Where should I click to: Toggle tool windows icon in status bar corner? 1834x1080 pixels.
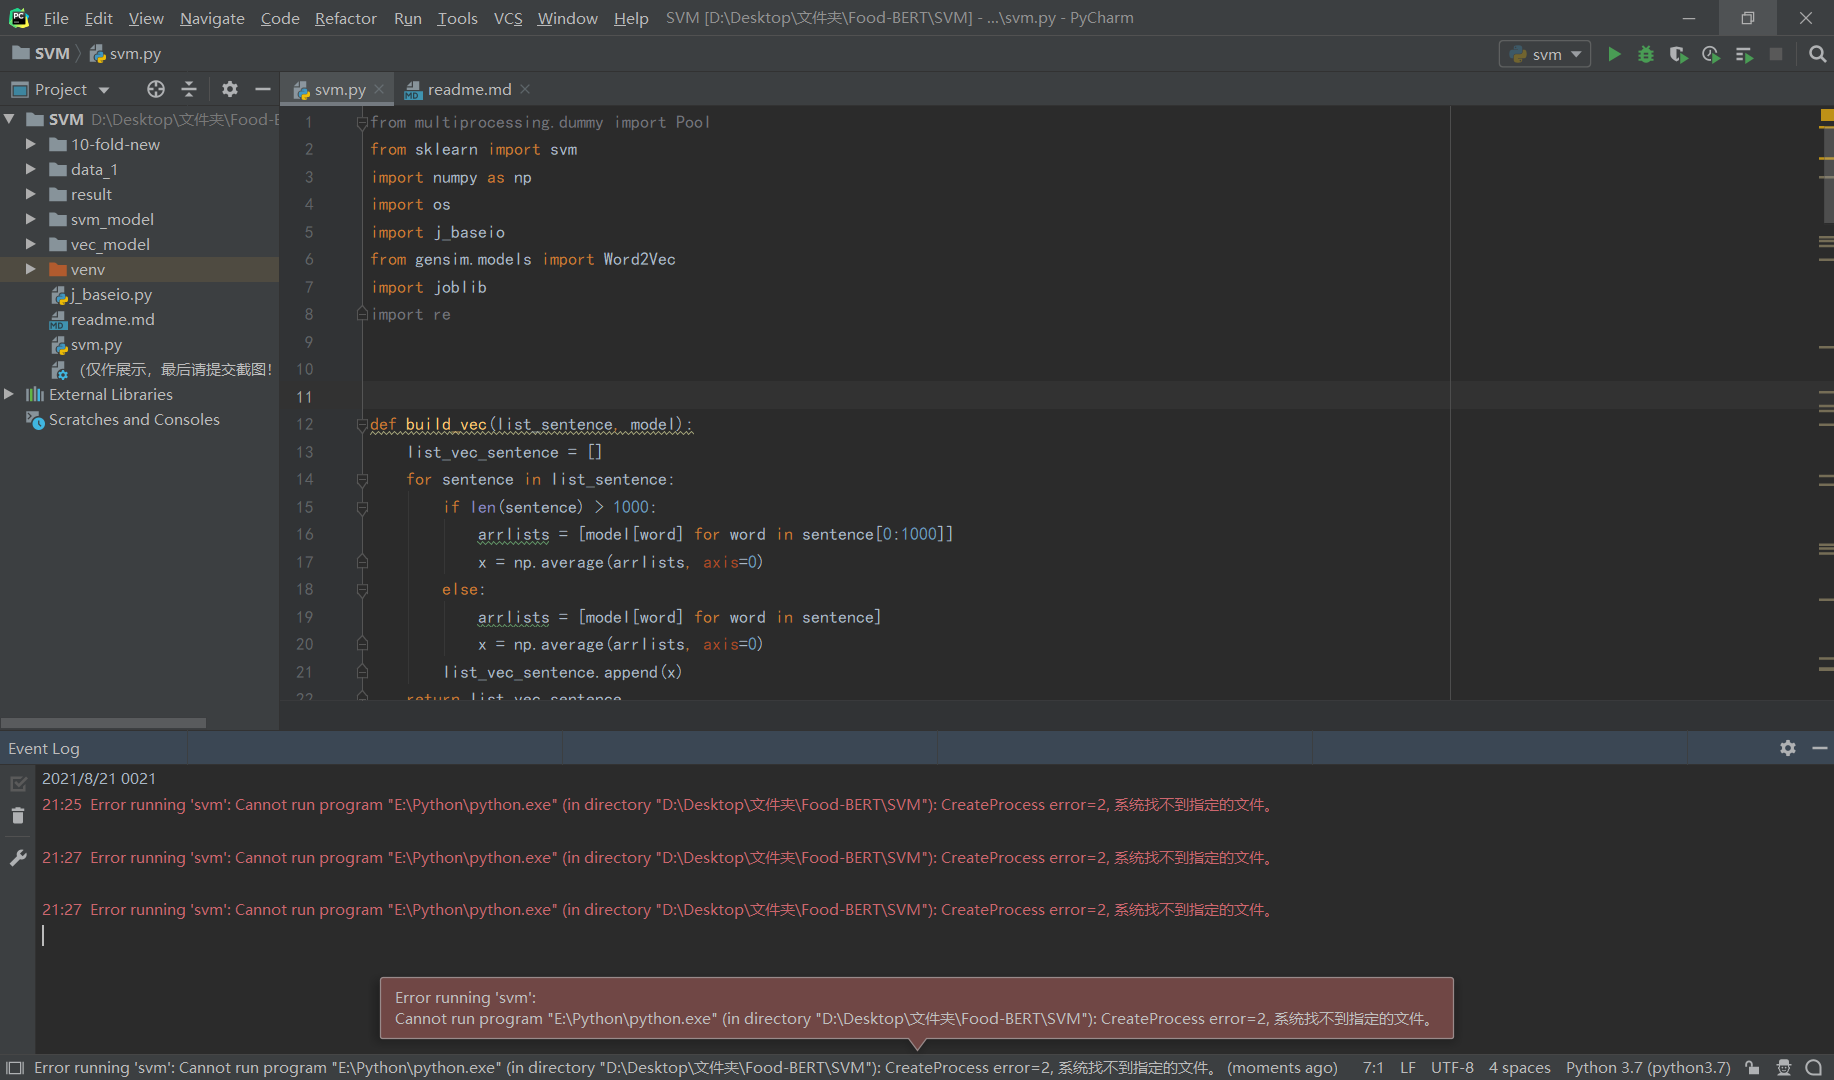(15, 1067)
